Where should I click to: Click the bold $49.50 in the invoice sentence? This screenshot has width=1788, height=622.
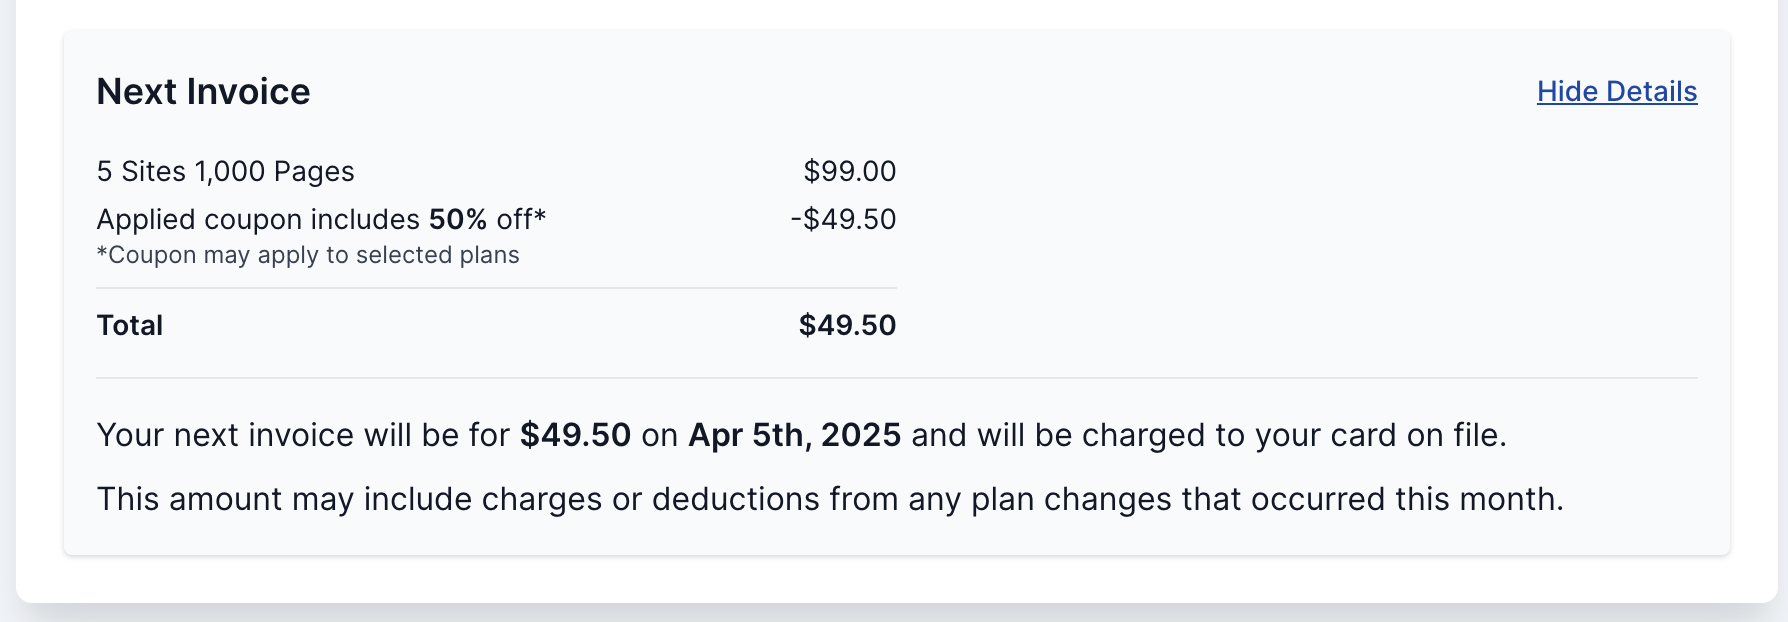pos(575,435)
